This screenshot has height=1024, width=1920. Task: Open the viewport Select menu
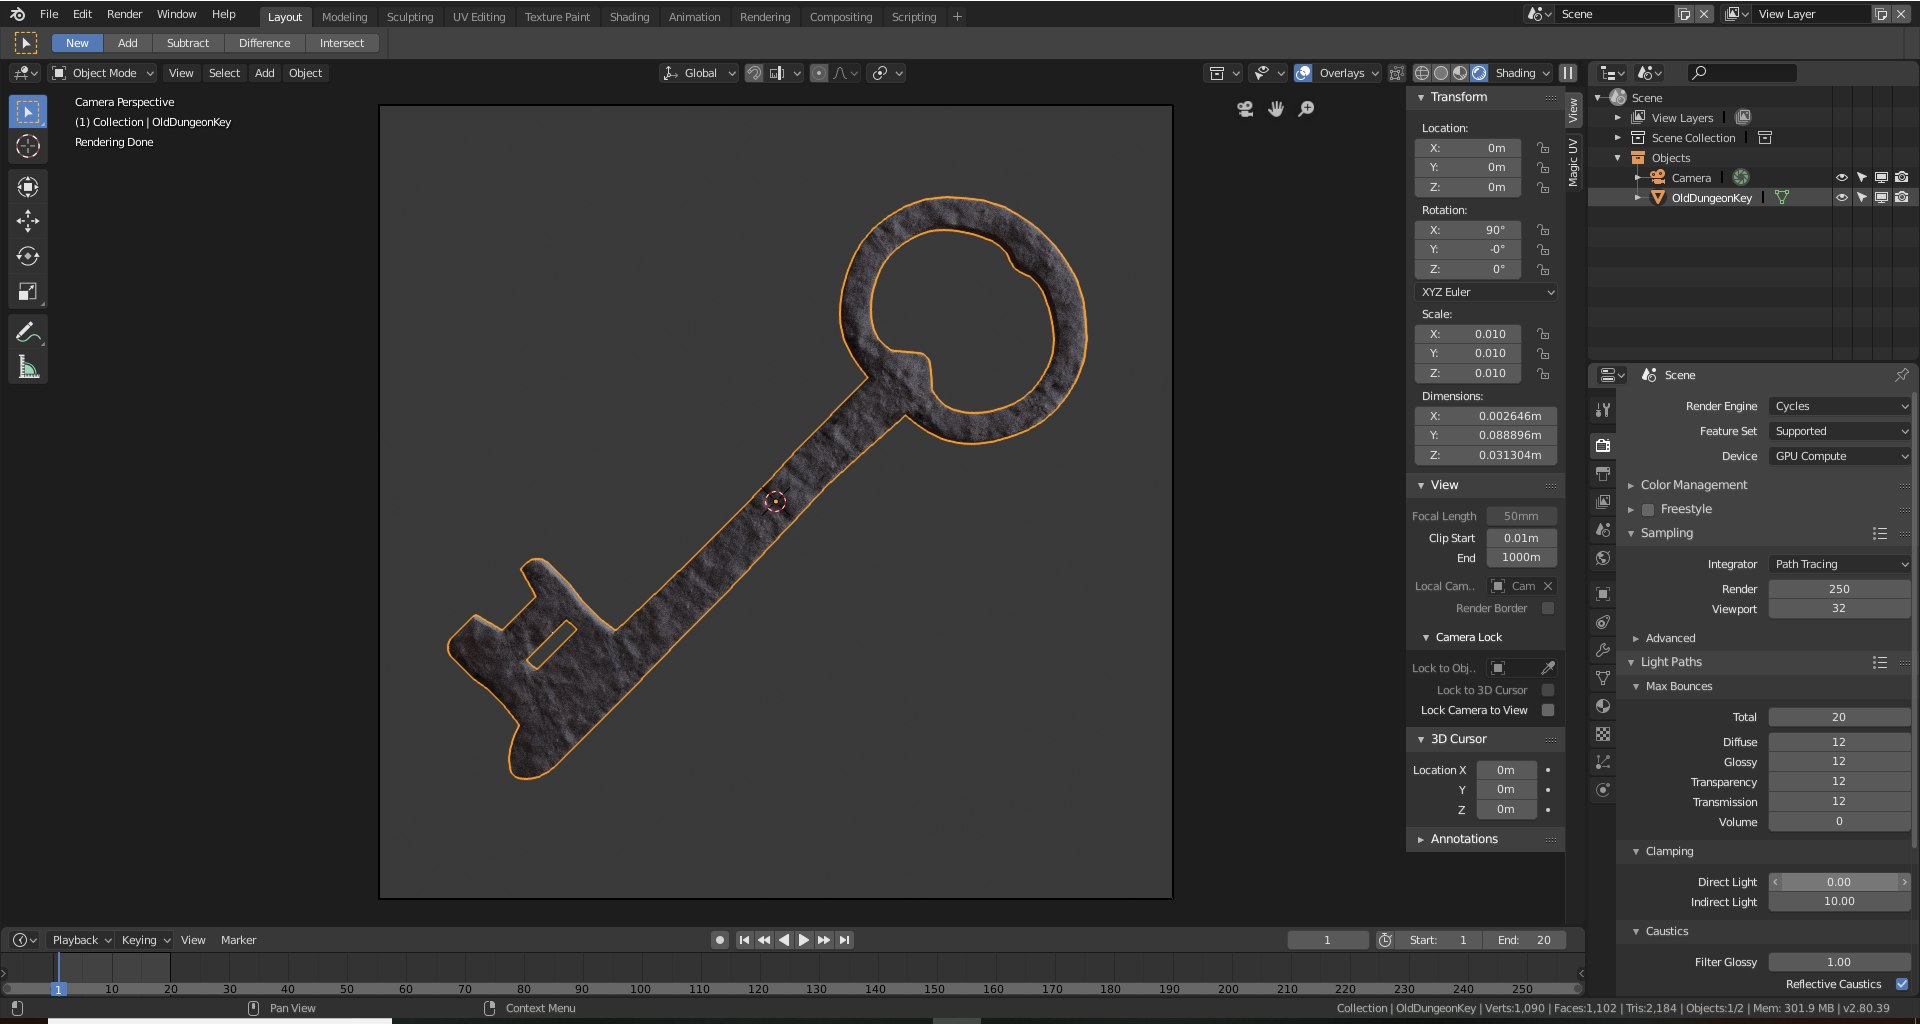point(224,73)
